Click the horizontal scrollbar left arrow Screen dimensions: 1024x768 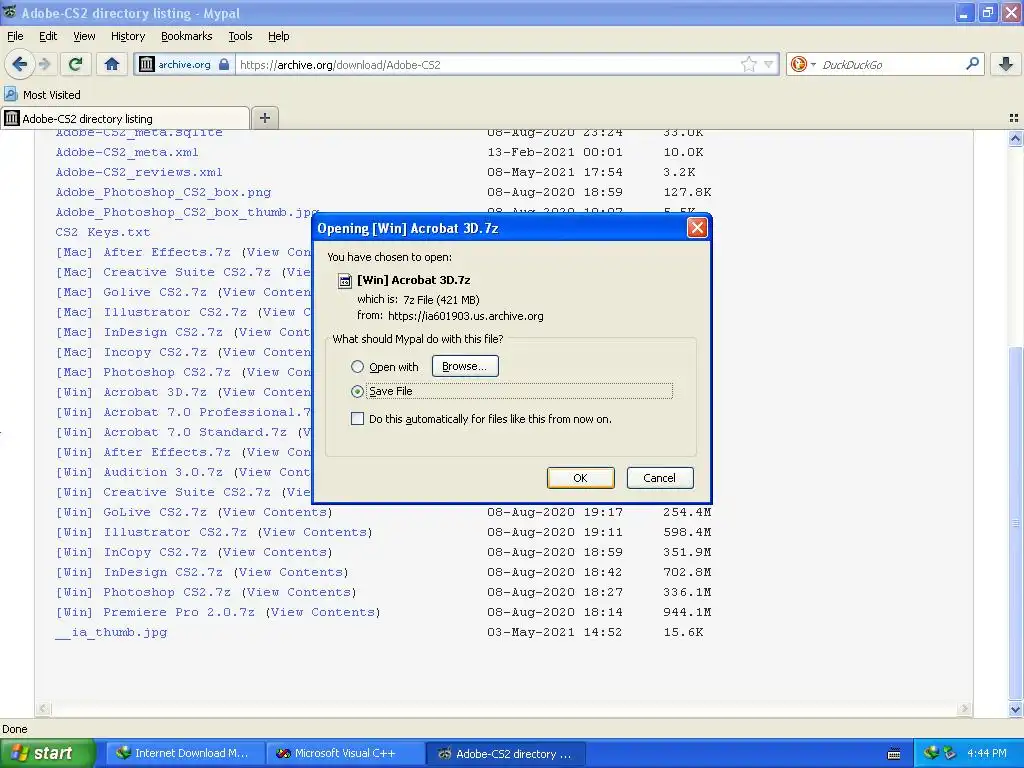[x=43, y=709]
